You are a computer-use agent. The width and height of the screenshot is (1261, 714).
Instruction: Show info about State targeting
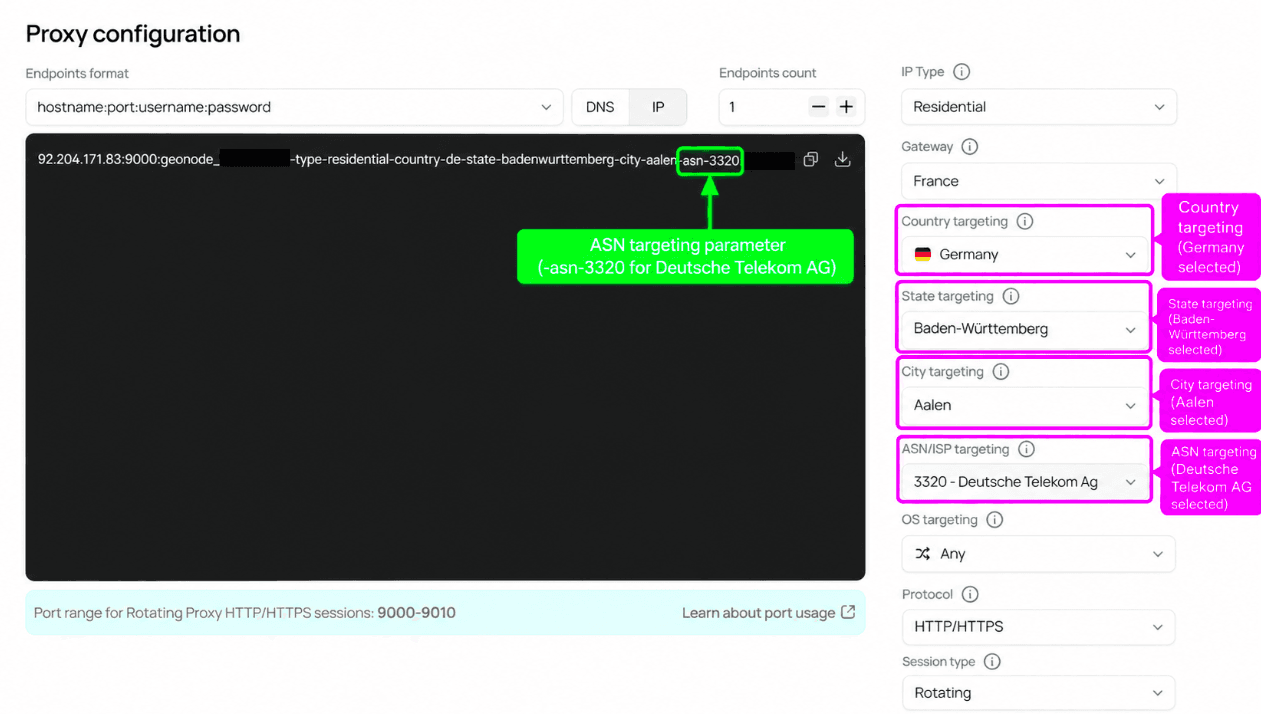pyautogui.click(x=1011, y=297)
